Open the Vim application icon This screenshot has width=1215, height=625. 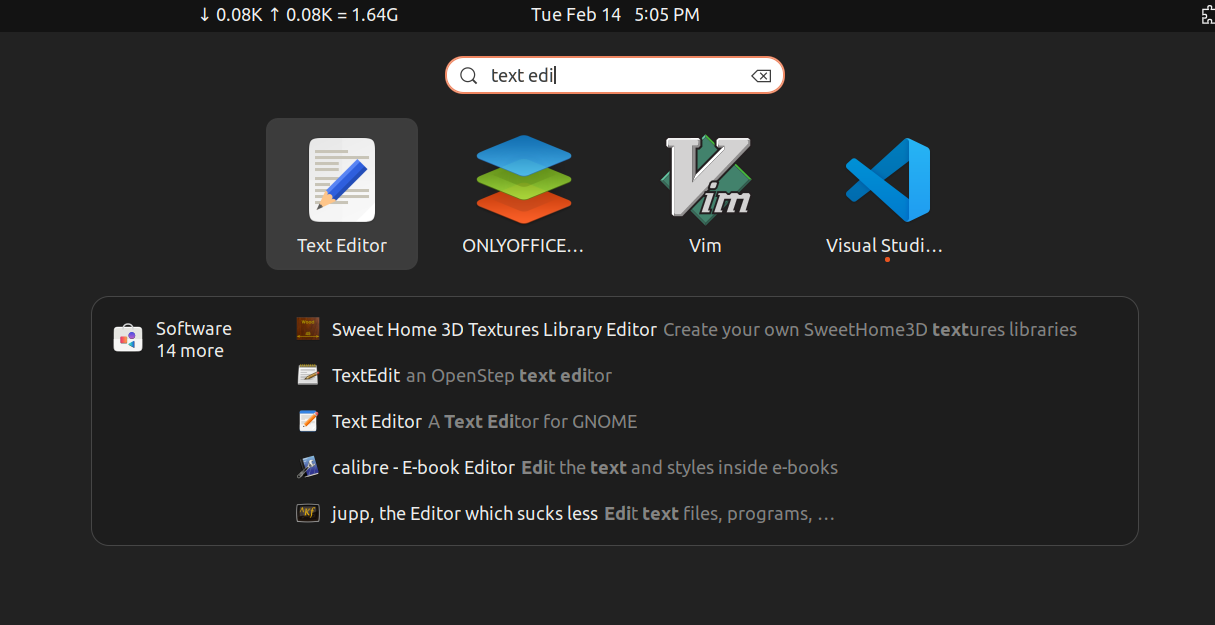tap(705, 179)
